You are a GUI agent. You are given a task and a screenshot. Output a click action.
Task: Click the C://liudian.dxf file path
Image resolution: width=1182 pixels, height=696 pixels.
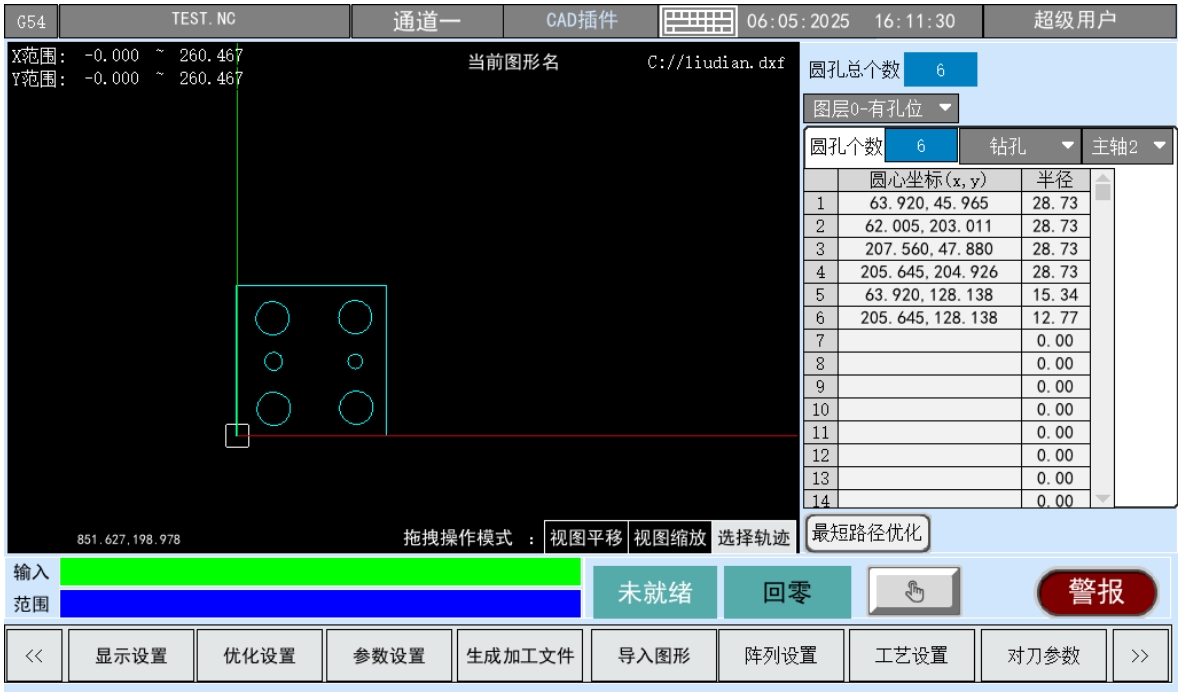tap(716, 63)
